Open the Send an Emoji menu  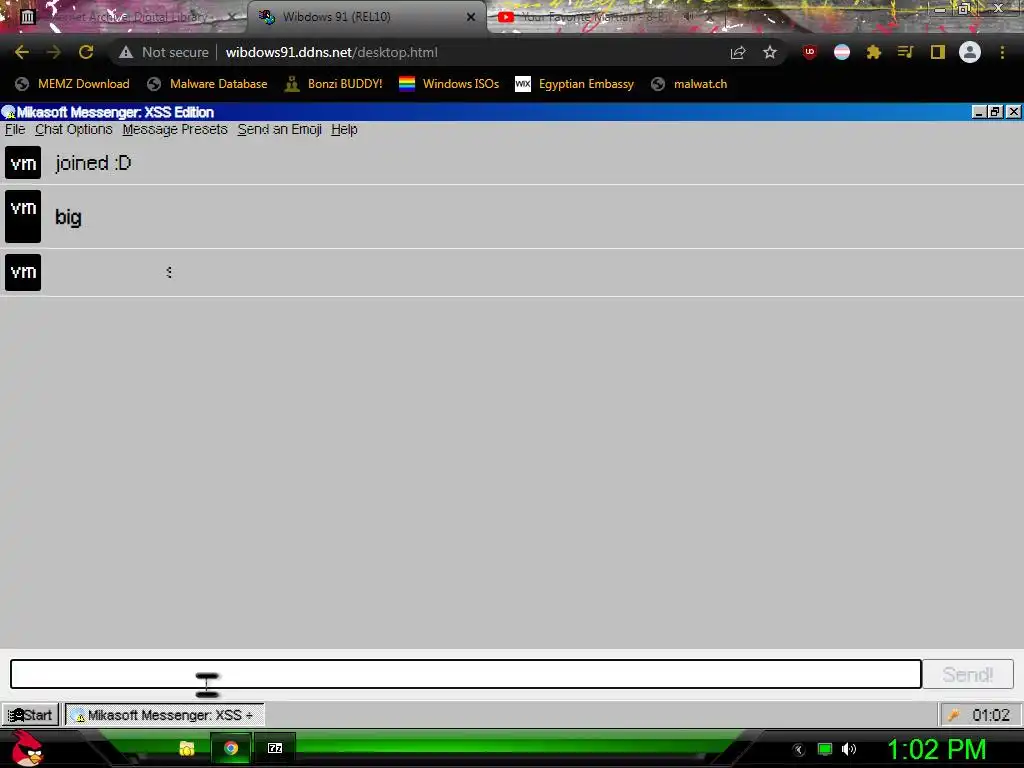click(x=280, y=129)
